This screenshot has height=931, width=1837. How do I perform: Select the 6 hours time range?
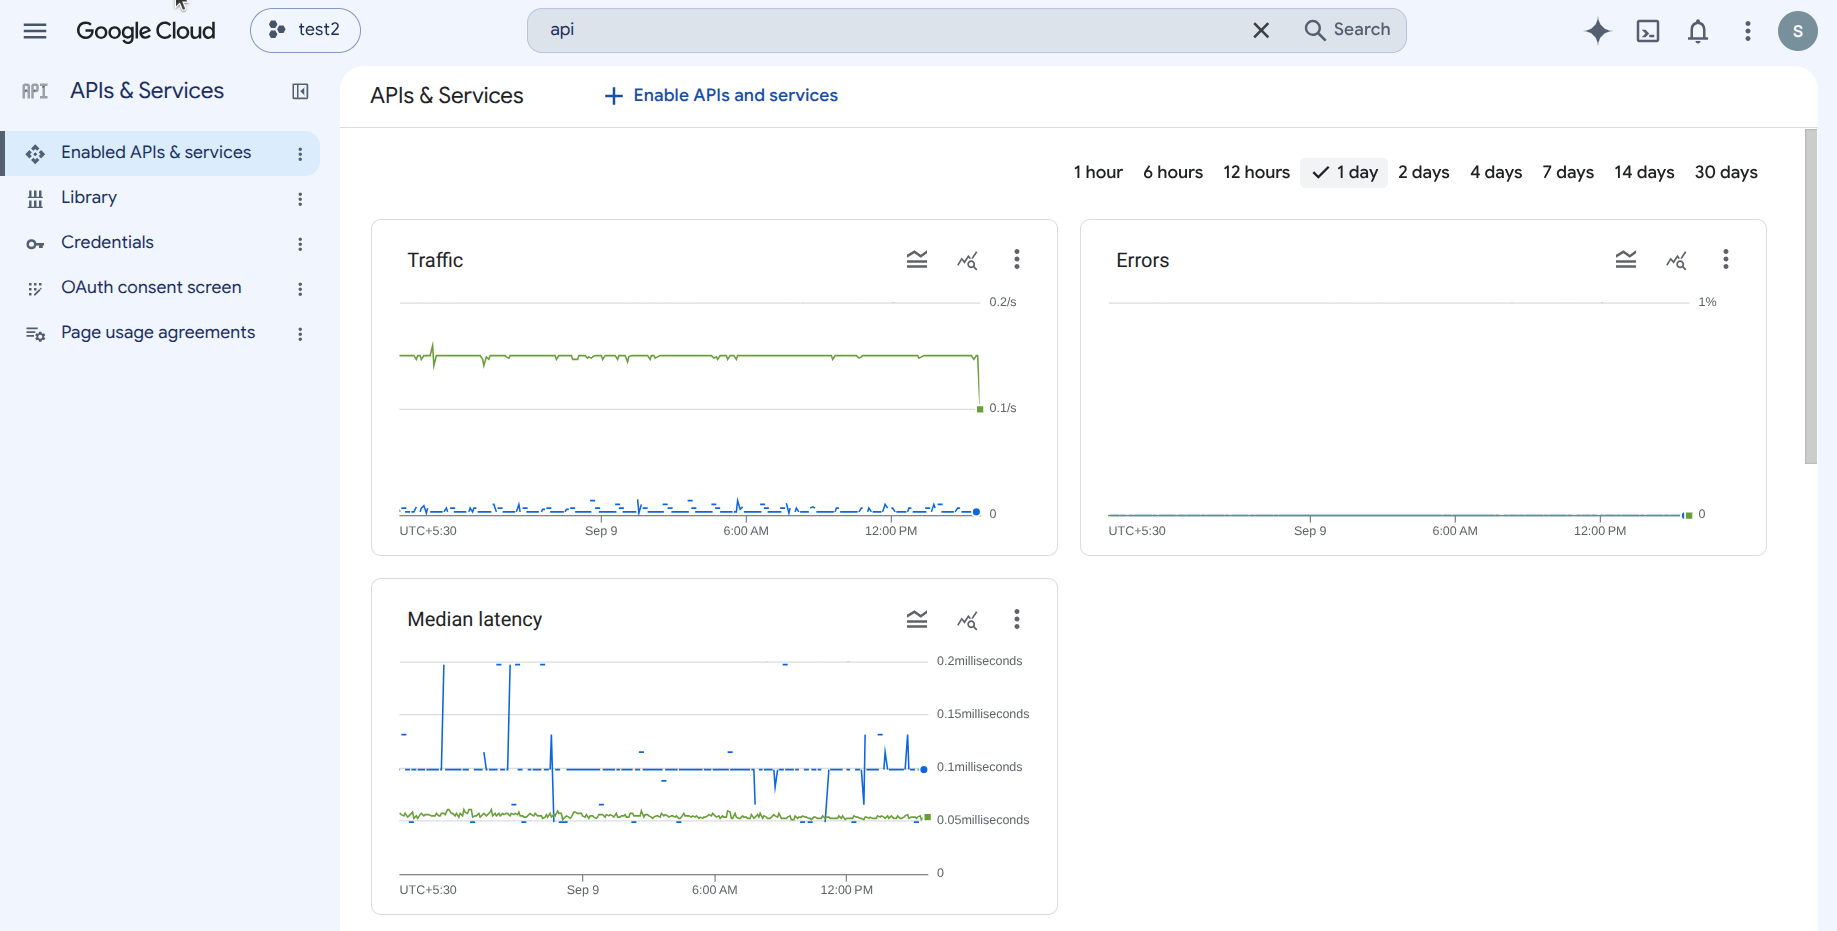coord(1173,172)
